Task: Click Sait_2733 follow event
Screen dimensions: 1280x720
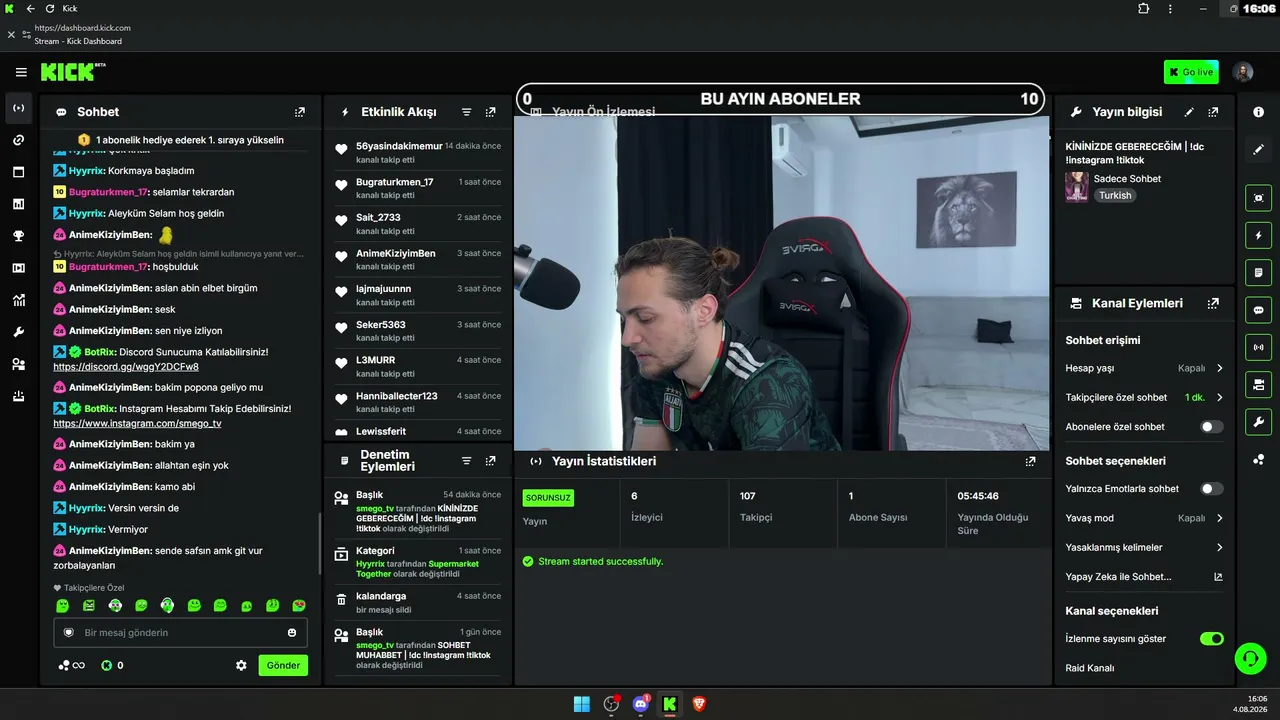Action: 418,224
